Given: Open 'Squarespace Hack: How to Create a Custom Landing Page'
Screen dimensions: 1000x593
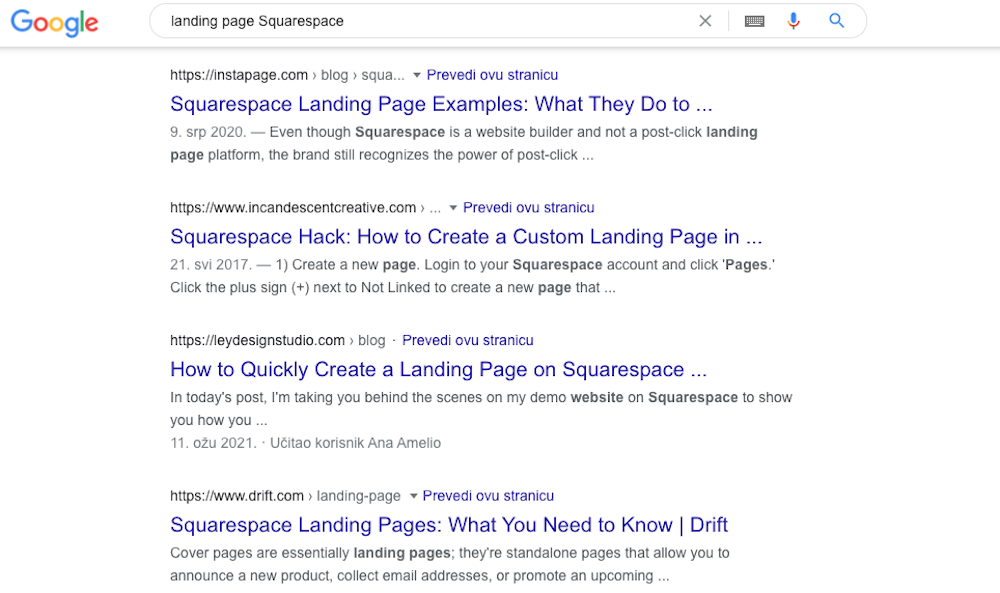Looking at the screenshot, I should click(466, 237).
